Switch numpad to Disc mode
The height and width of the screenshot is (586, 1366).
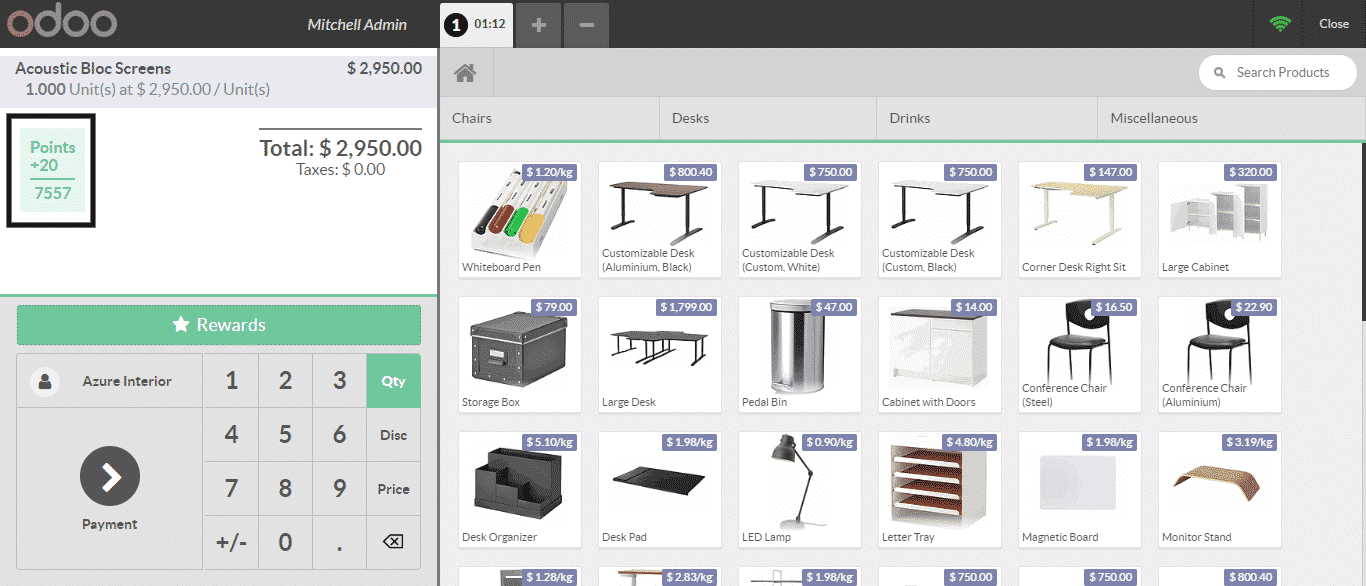[393, 435]
